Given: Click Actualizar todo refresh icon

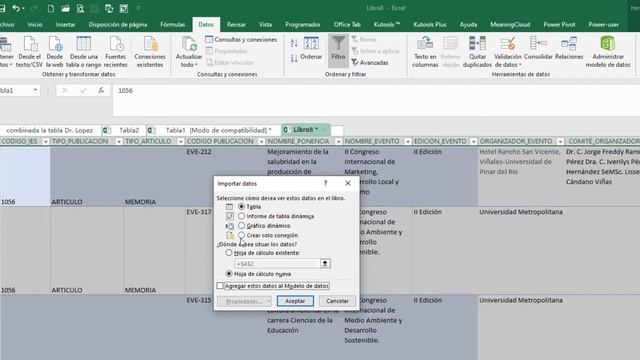Looking at the screenshot, I should pyautogui.click(x=189, y=44).
